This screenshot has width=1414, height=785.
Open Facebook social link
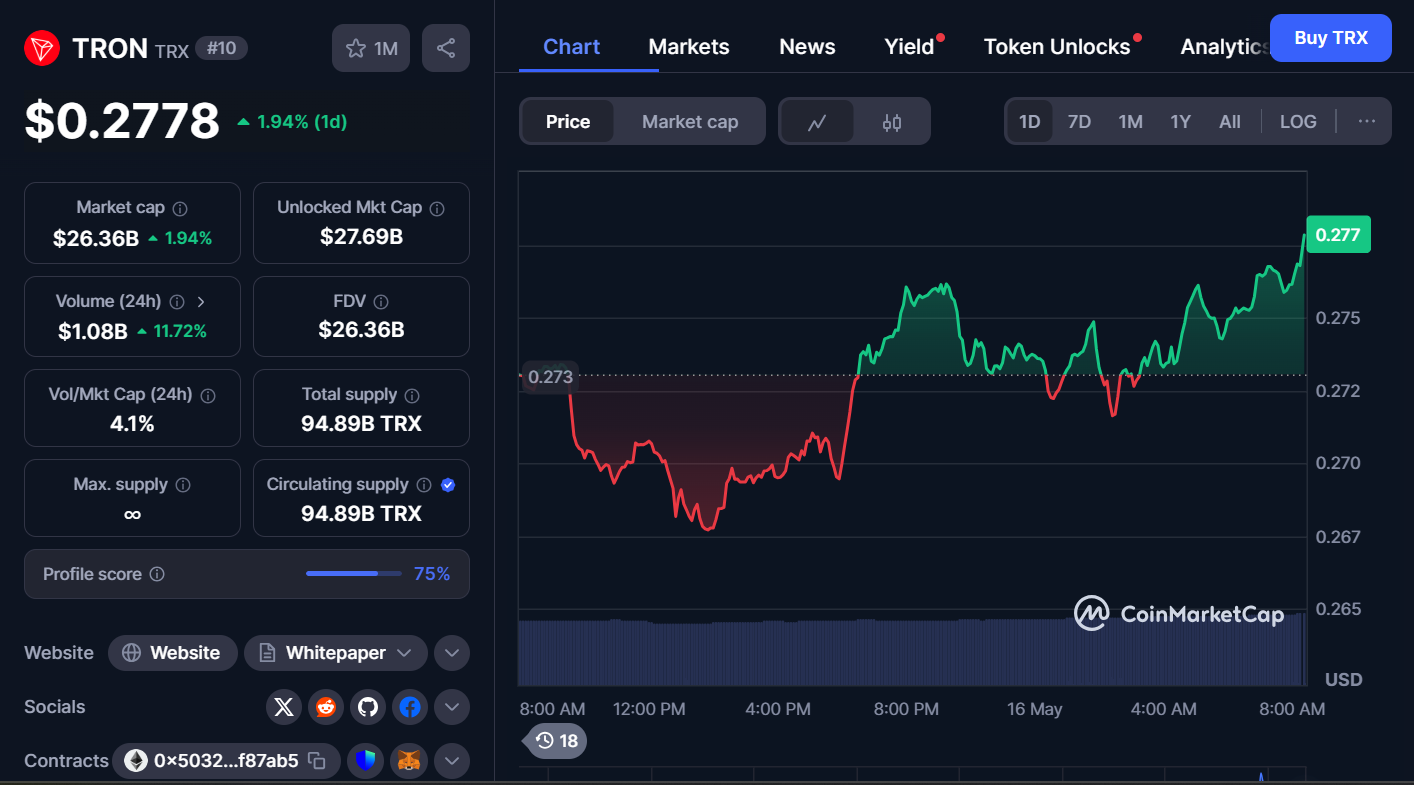click(410, 707)
